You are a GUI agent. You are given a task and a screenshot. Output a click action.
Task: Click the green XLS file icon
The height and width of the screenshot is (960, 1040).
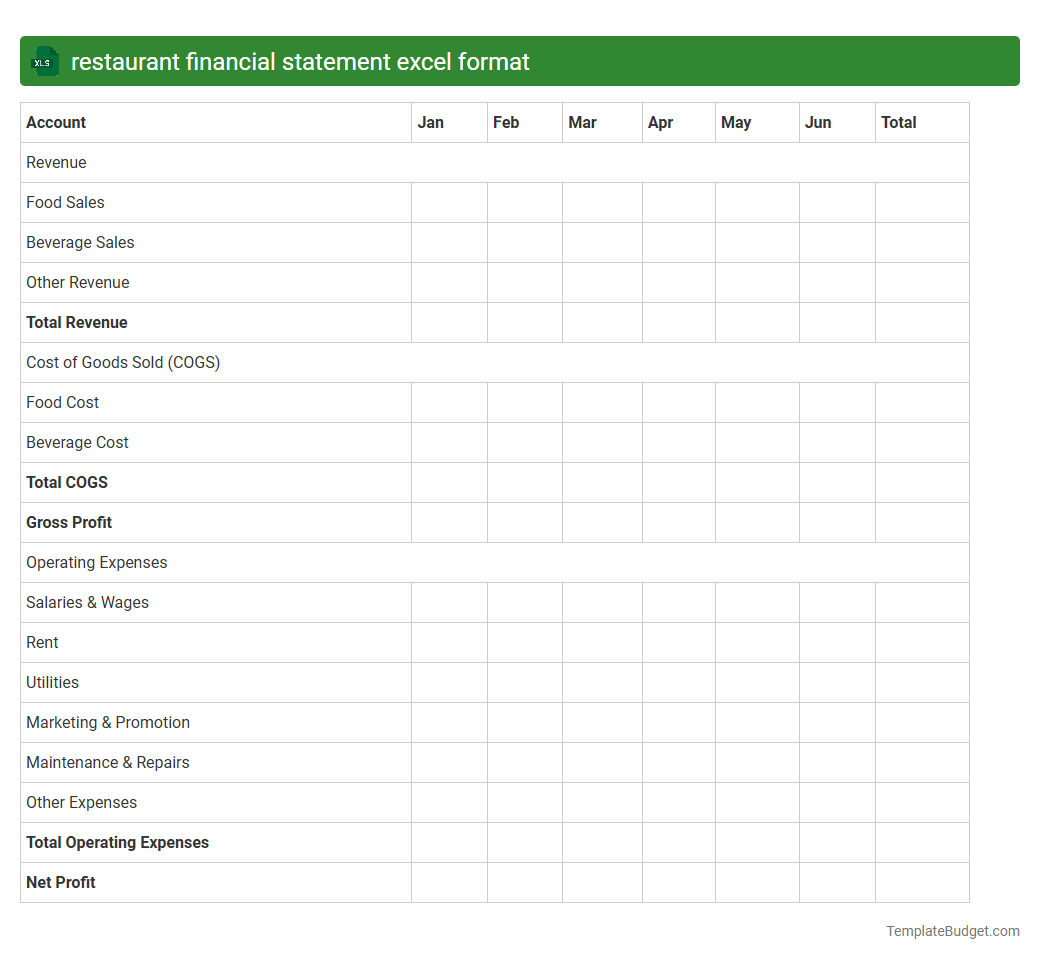point(44,61)
